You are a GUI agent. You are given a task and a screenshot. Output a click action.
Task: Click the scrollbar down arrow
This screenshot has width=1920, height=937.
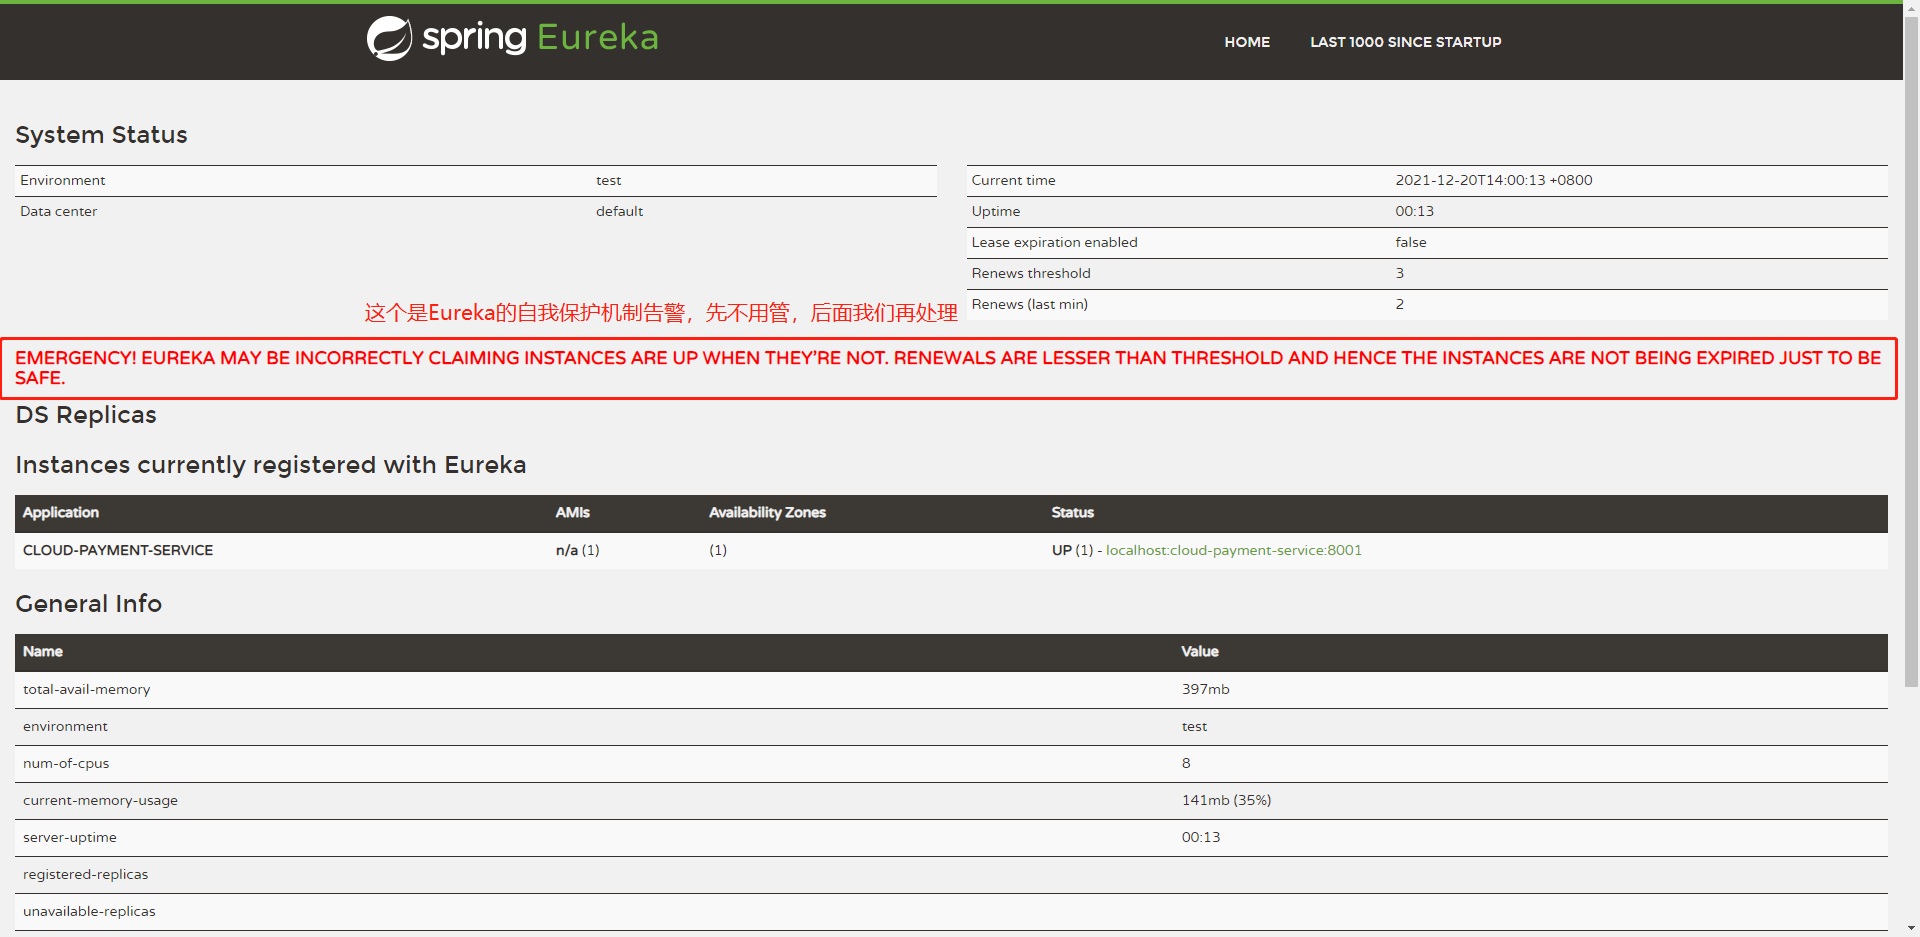click(x=1911, y=928)
